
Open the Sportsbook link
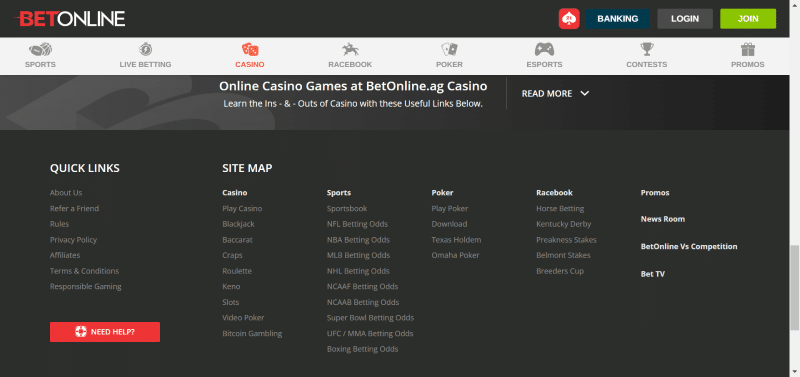tap(347, 208)
